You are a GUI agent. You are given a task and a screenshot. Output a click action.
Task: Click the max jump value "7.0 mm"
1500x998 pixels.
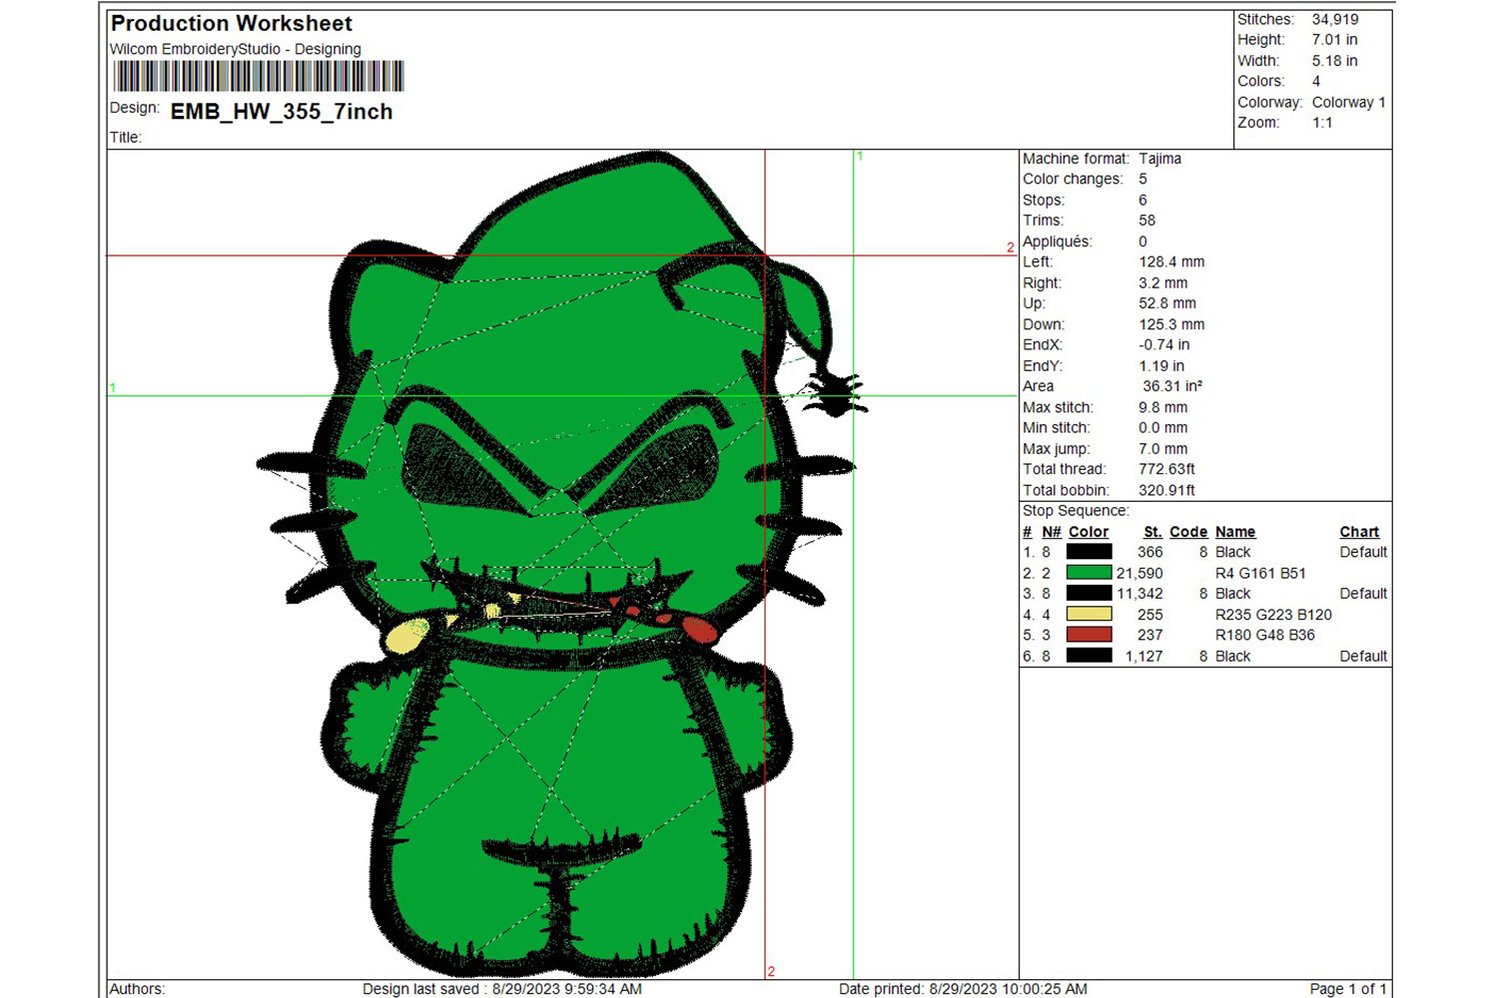[x=1163, y=449]
